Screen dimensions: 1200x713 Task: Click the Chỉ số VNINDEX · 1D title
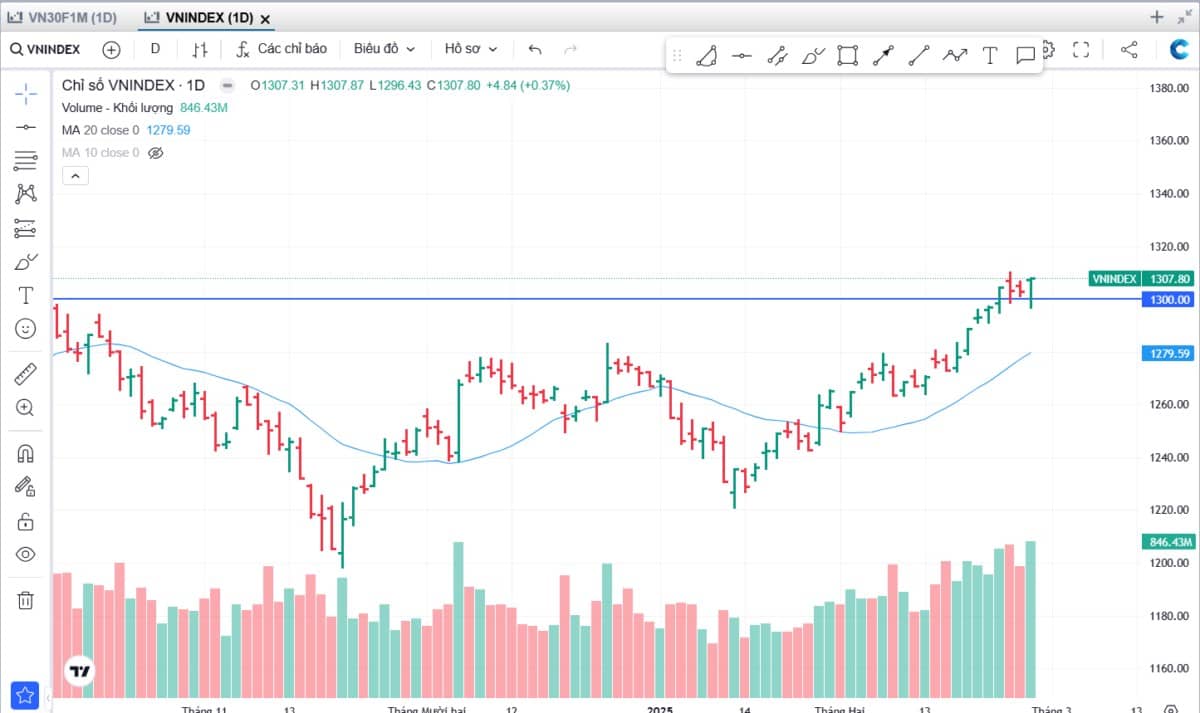(x=133, y=86)
